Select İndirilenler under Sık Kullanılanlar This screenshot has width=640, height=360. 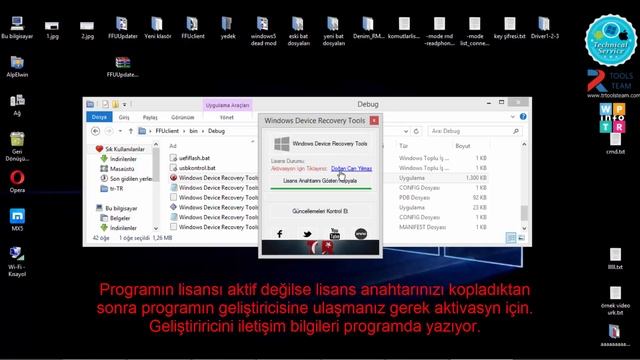pyautogui.click(x=123, y=159)
